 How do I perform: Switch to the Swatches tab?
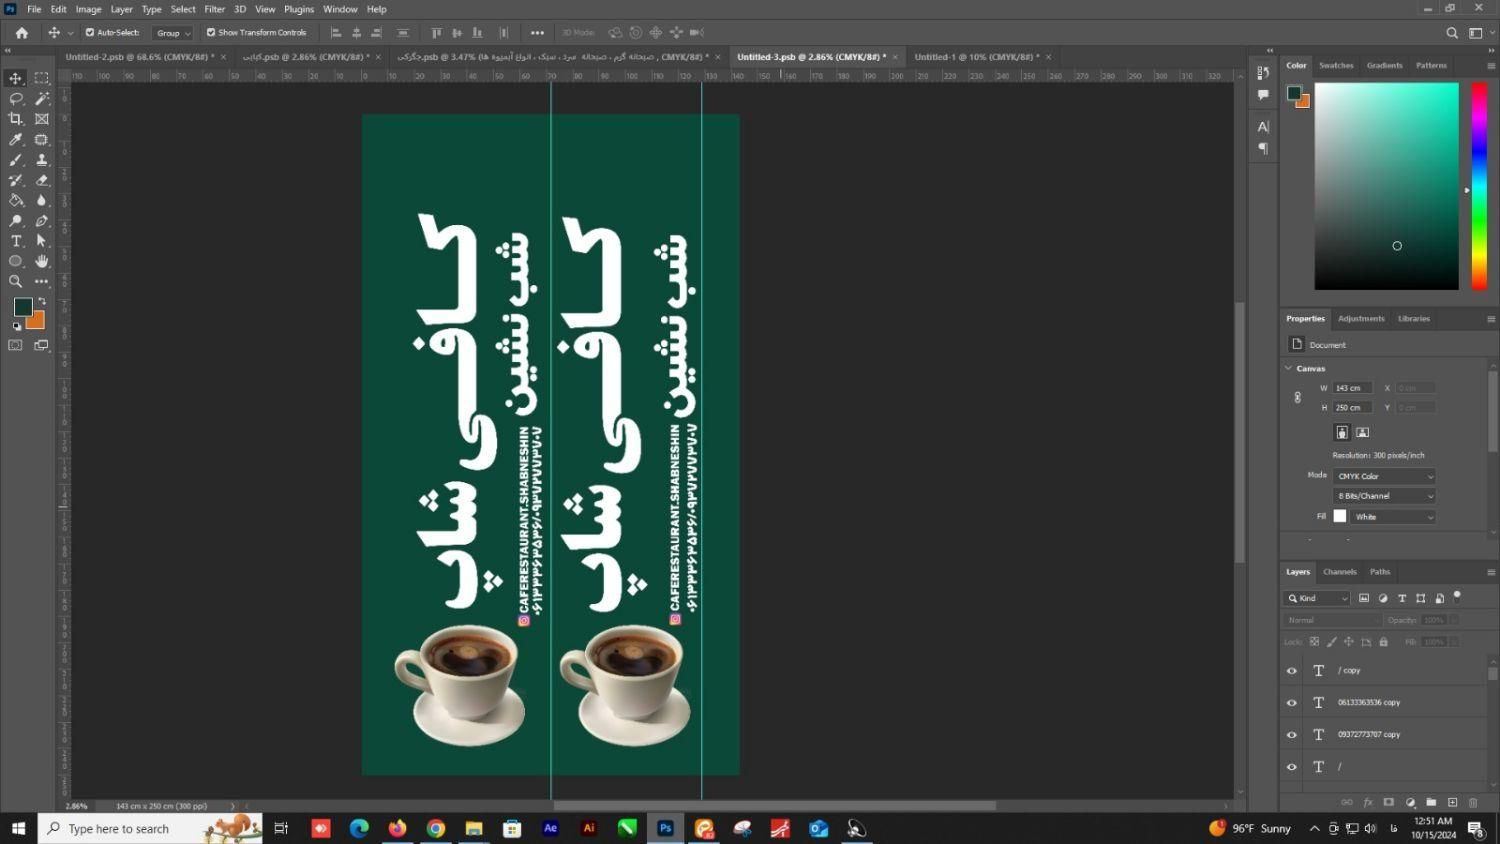point(1336,65)
